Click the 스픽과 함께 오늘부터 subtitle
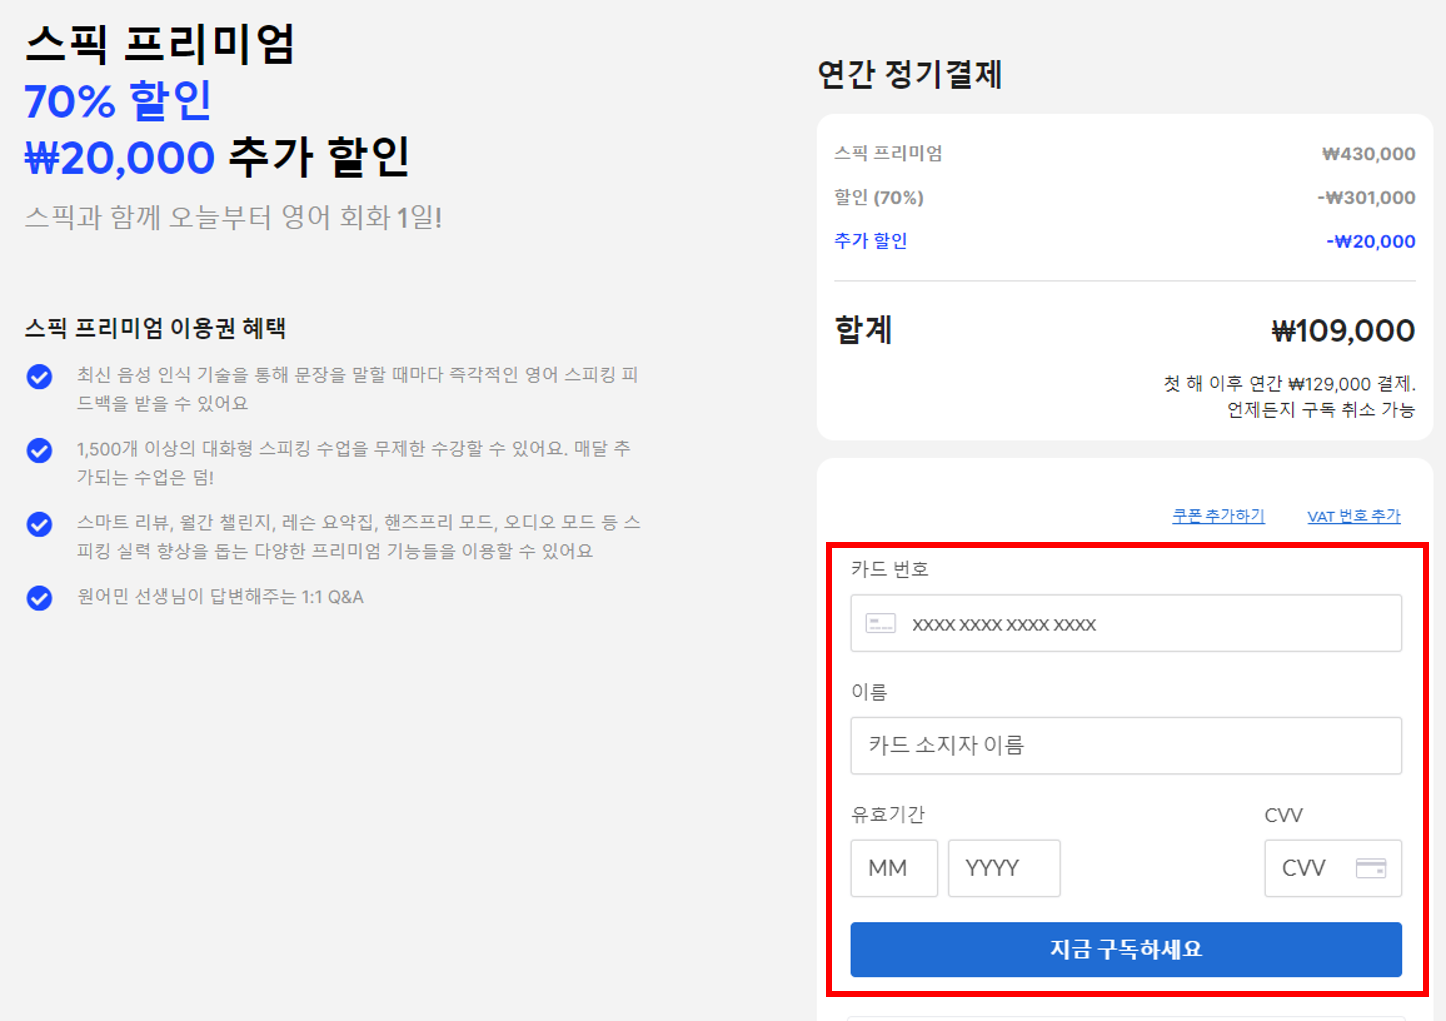The width and height of the screenshot is (1446, 1021). tap(233, 217)
